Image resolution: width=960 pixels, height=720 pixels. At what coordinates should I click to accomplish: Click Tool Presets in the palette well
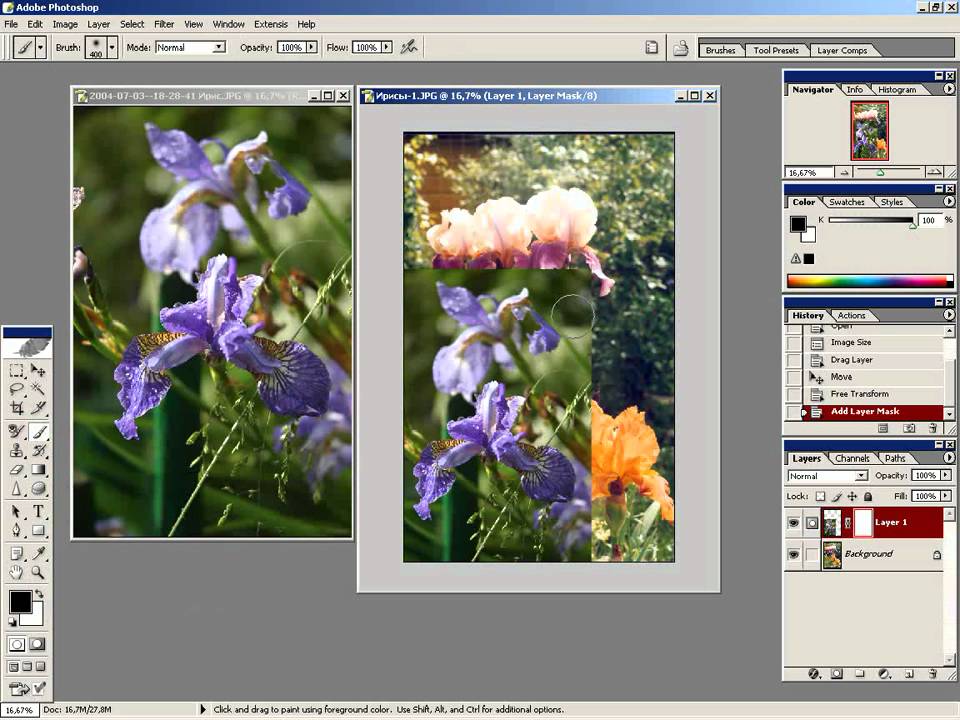(x=776, y=50)
